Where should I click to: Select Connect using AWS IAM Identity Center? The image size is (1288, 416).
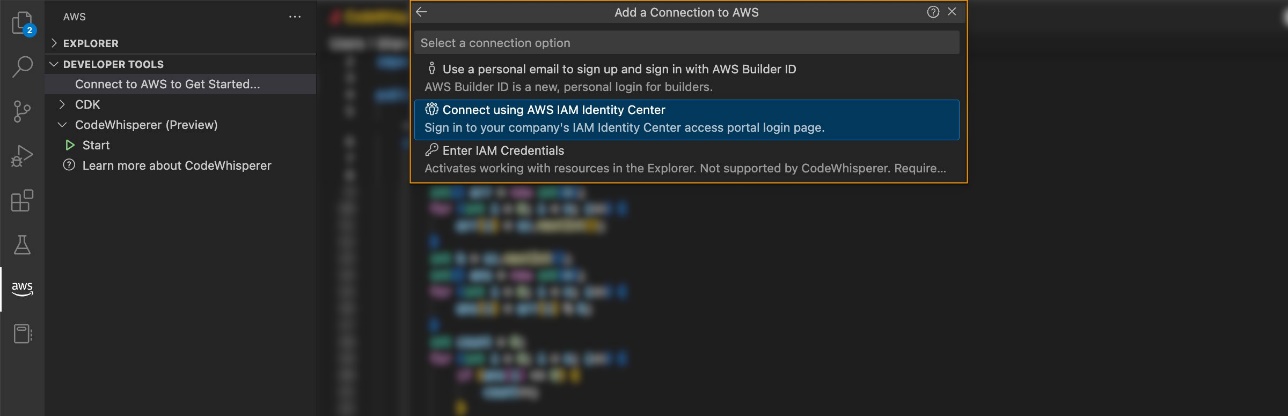[687, 119]
